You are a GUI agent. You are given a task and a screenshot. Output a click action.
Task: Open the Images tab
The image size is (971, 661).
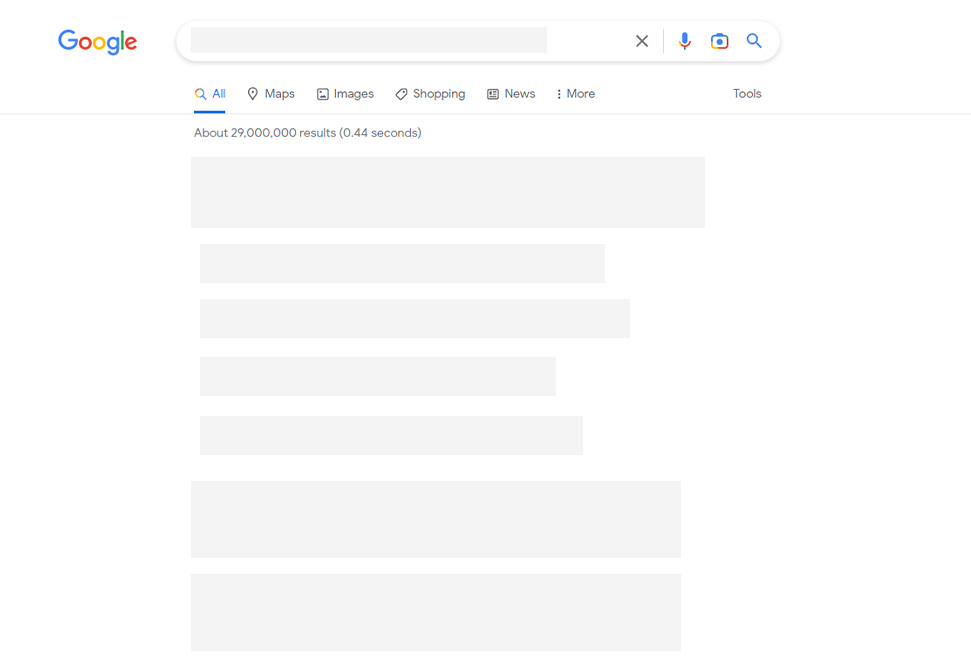[x=345, y=94]
